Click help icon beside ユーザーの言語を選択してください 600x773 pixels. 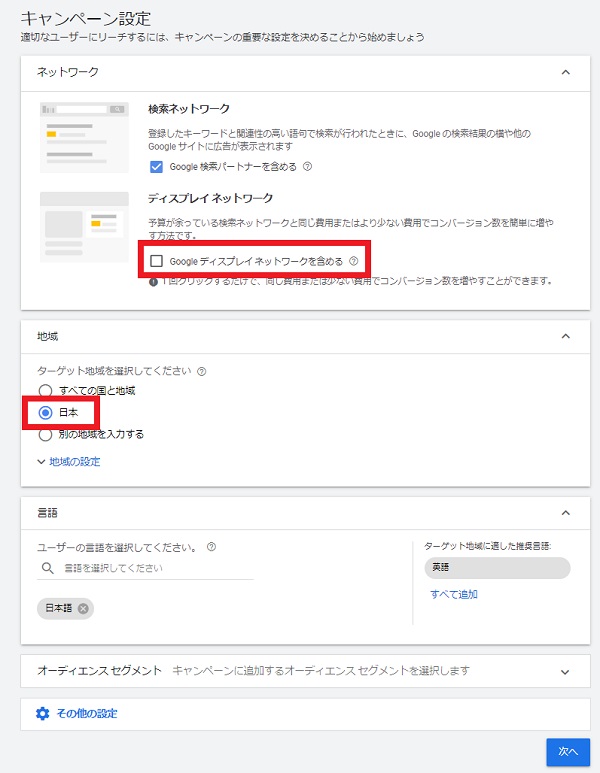click(x=212, y=547)
